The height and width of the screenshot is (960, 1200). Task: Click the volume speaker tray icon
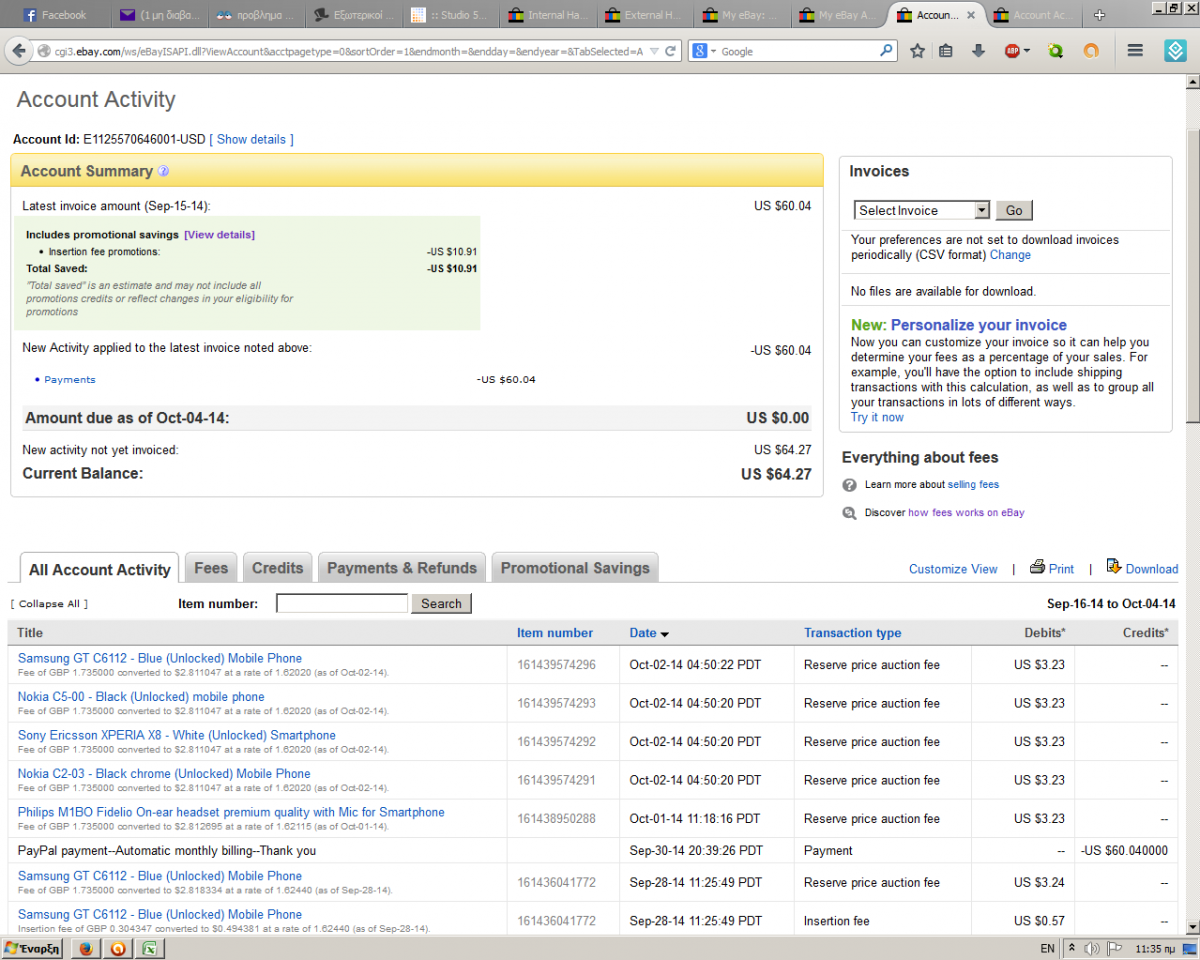pyautogui.click(x=1092, y=948)
